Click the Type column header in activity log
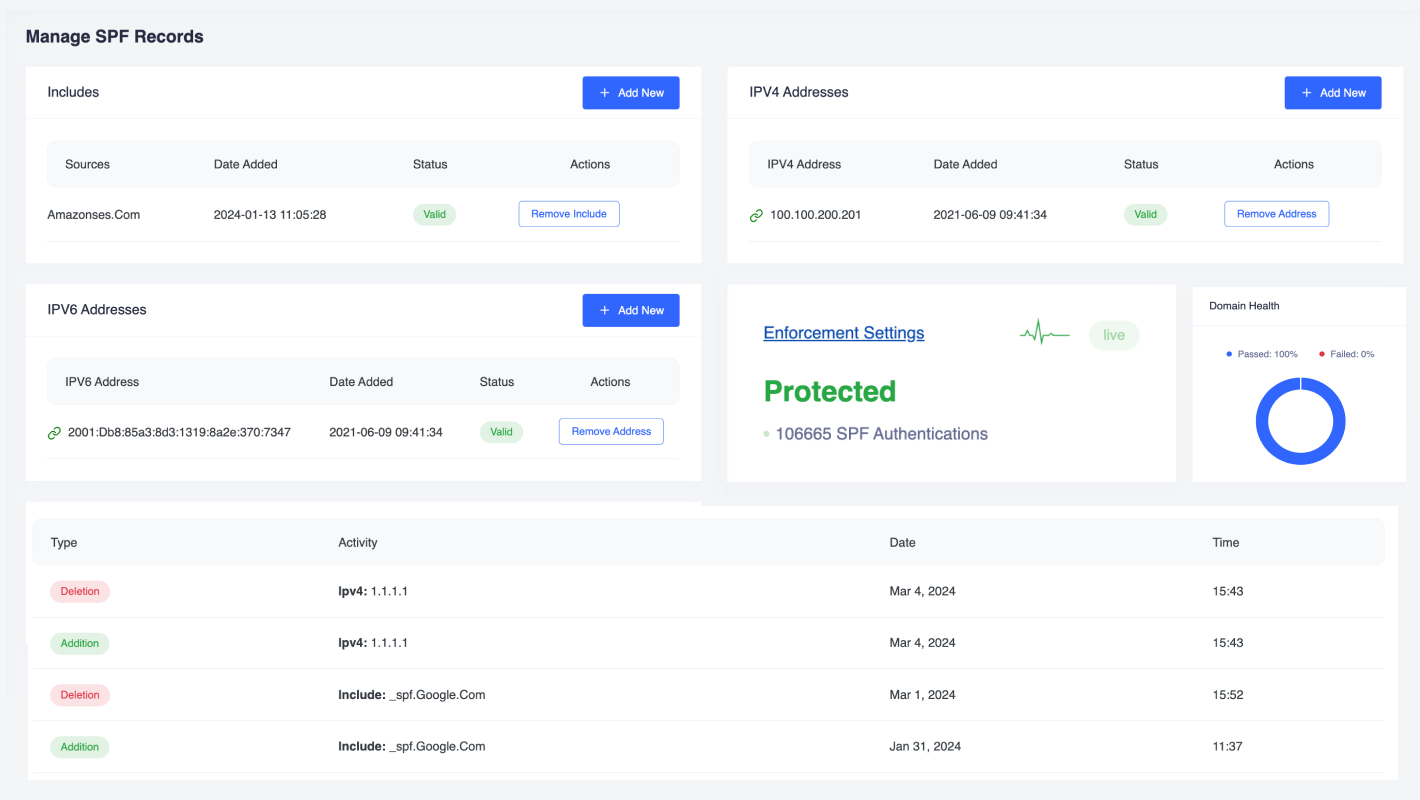 [x=64, y=542]
